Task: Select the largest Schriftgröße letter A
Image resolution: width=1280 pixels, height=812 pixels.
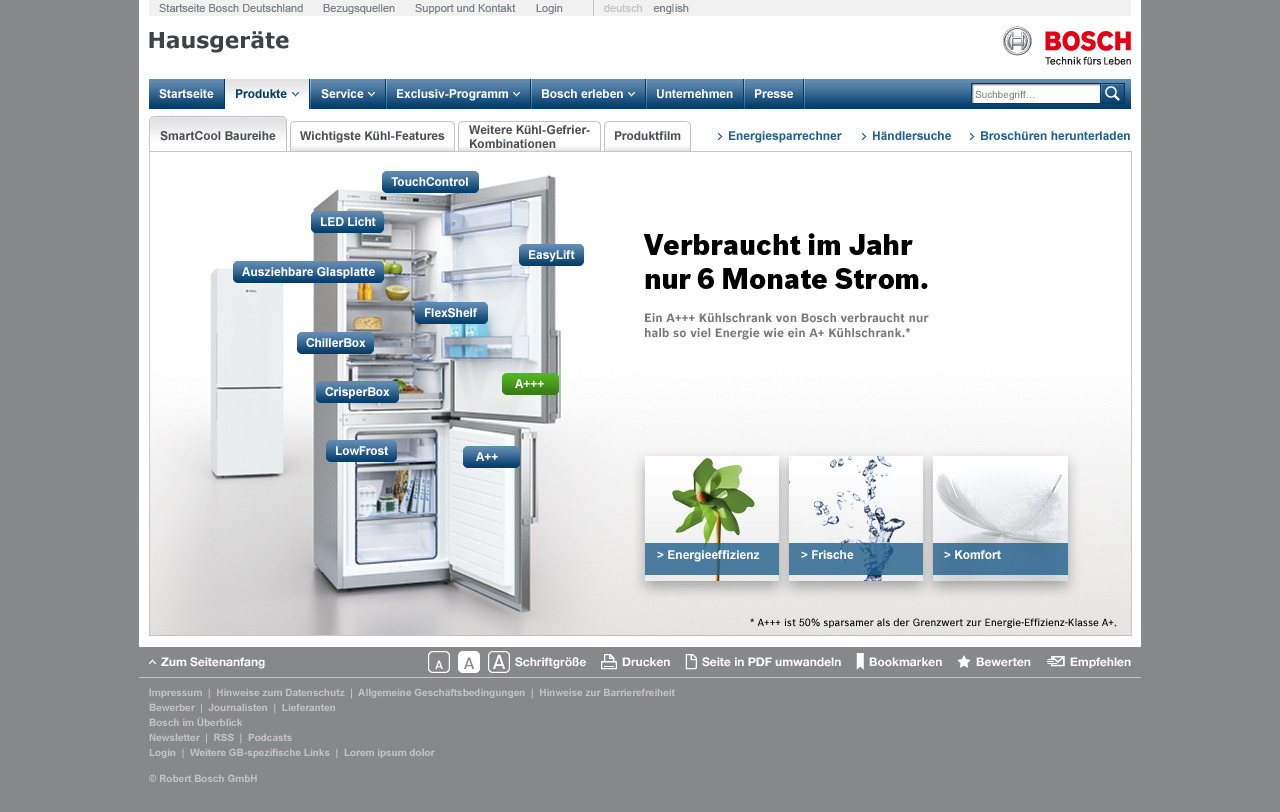Action: [499, 661]
